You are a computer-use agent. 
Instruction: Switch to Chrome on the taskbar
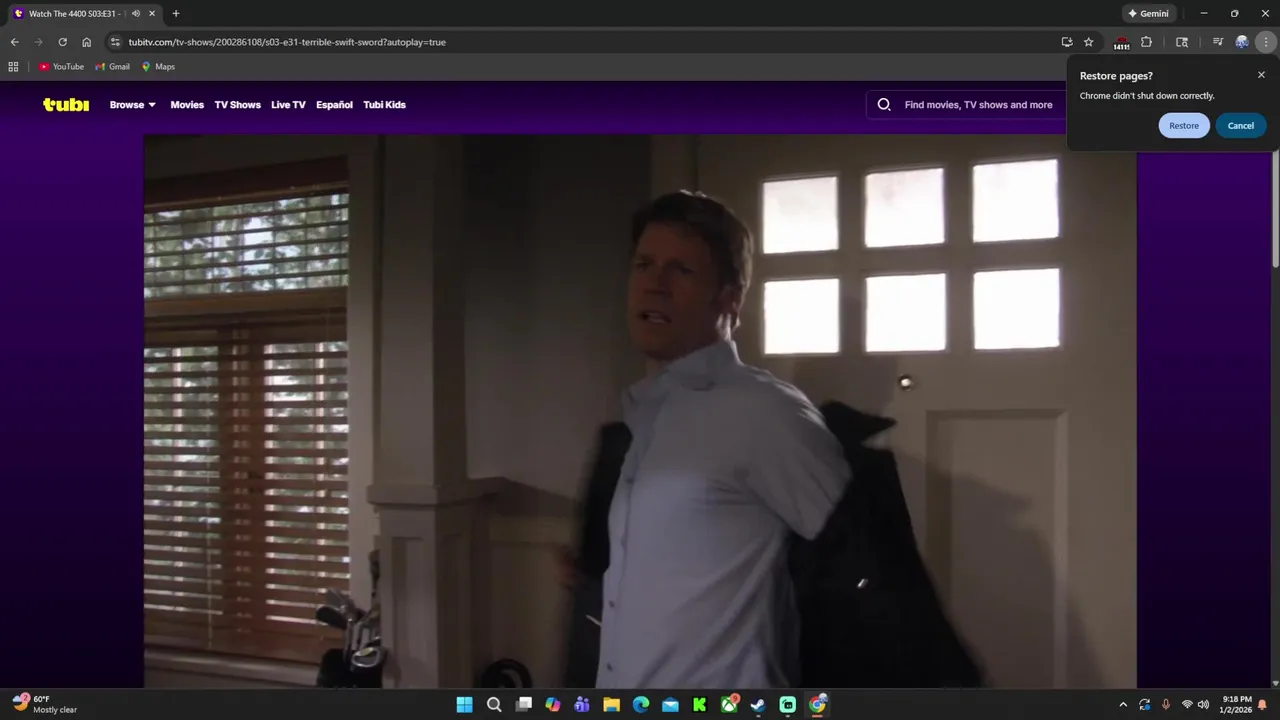point(817,705)
